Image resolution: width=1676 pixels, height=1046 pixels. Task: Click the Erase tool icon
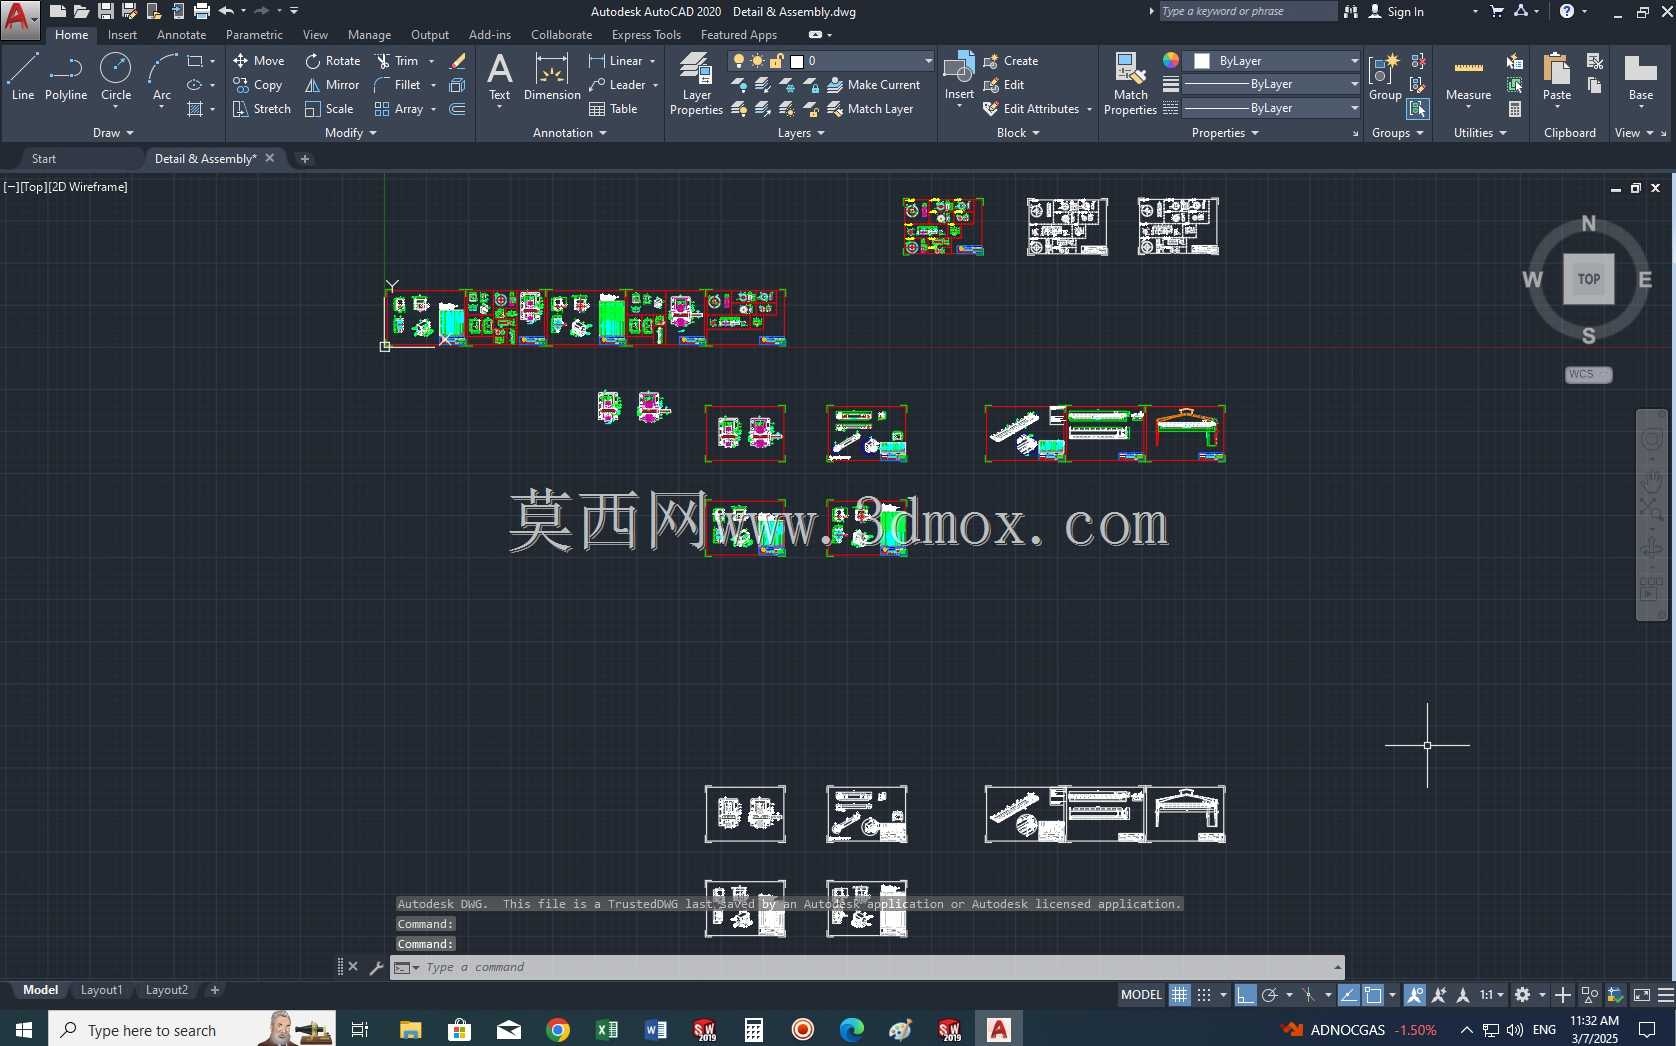(x=457, y=61)
